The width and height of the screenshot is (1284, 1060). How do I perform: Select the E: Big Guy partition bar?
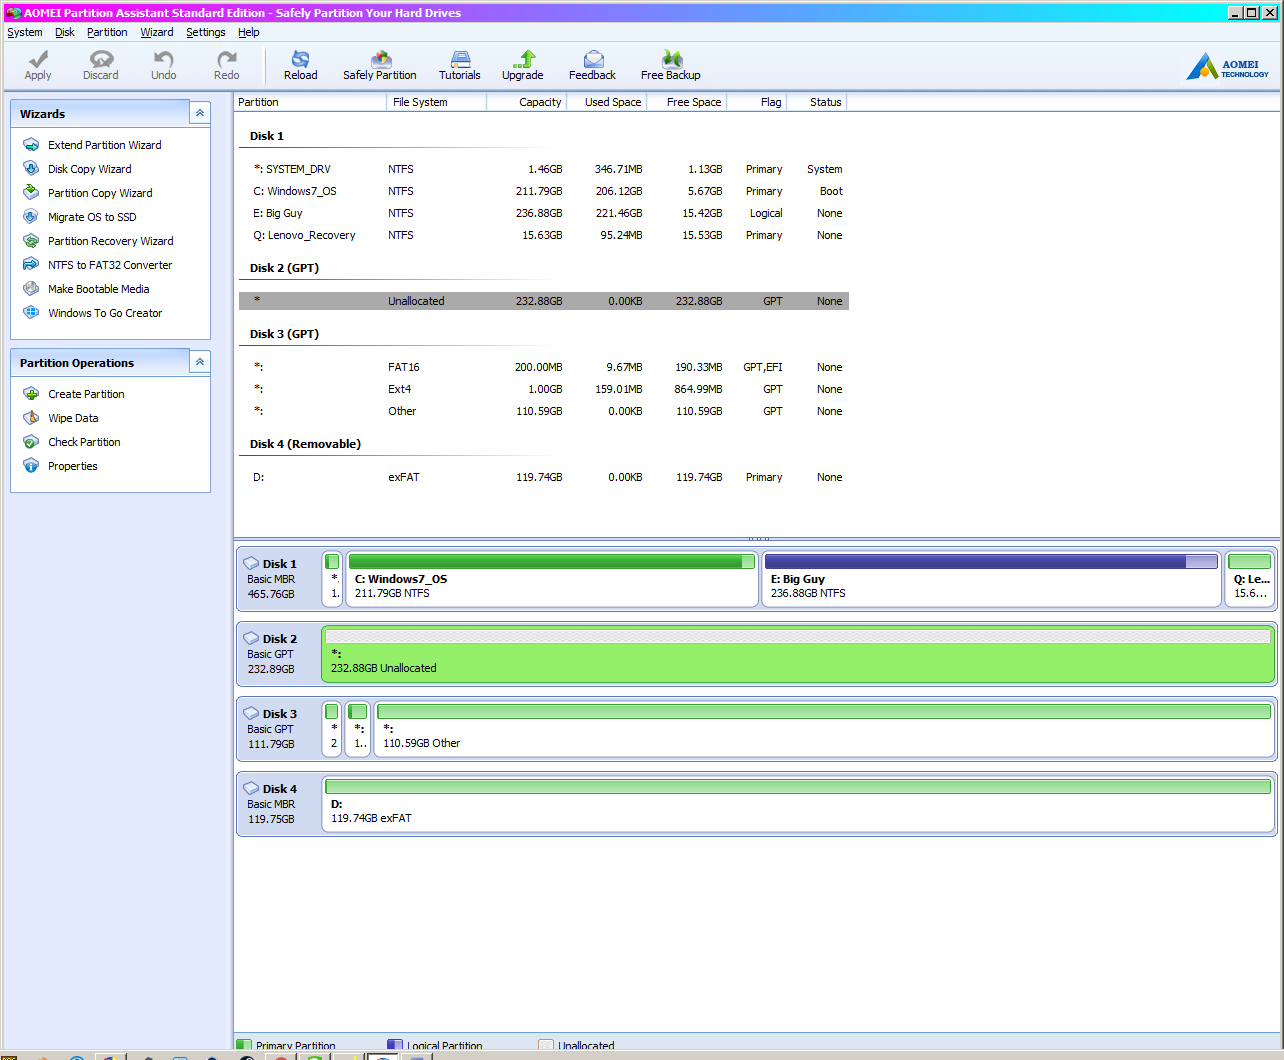tap(990, 580)
